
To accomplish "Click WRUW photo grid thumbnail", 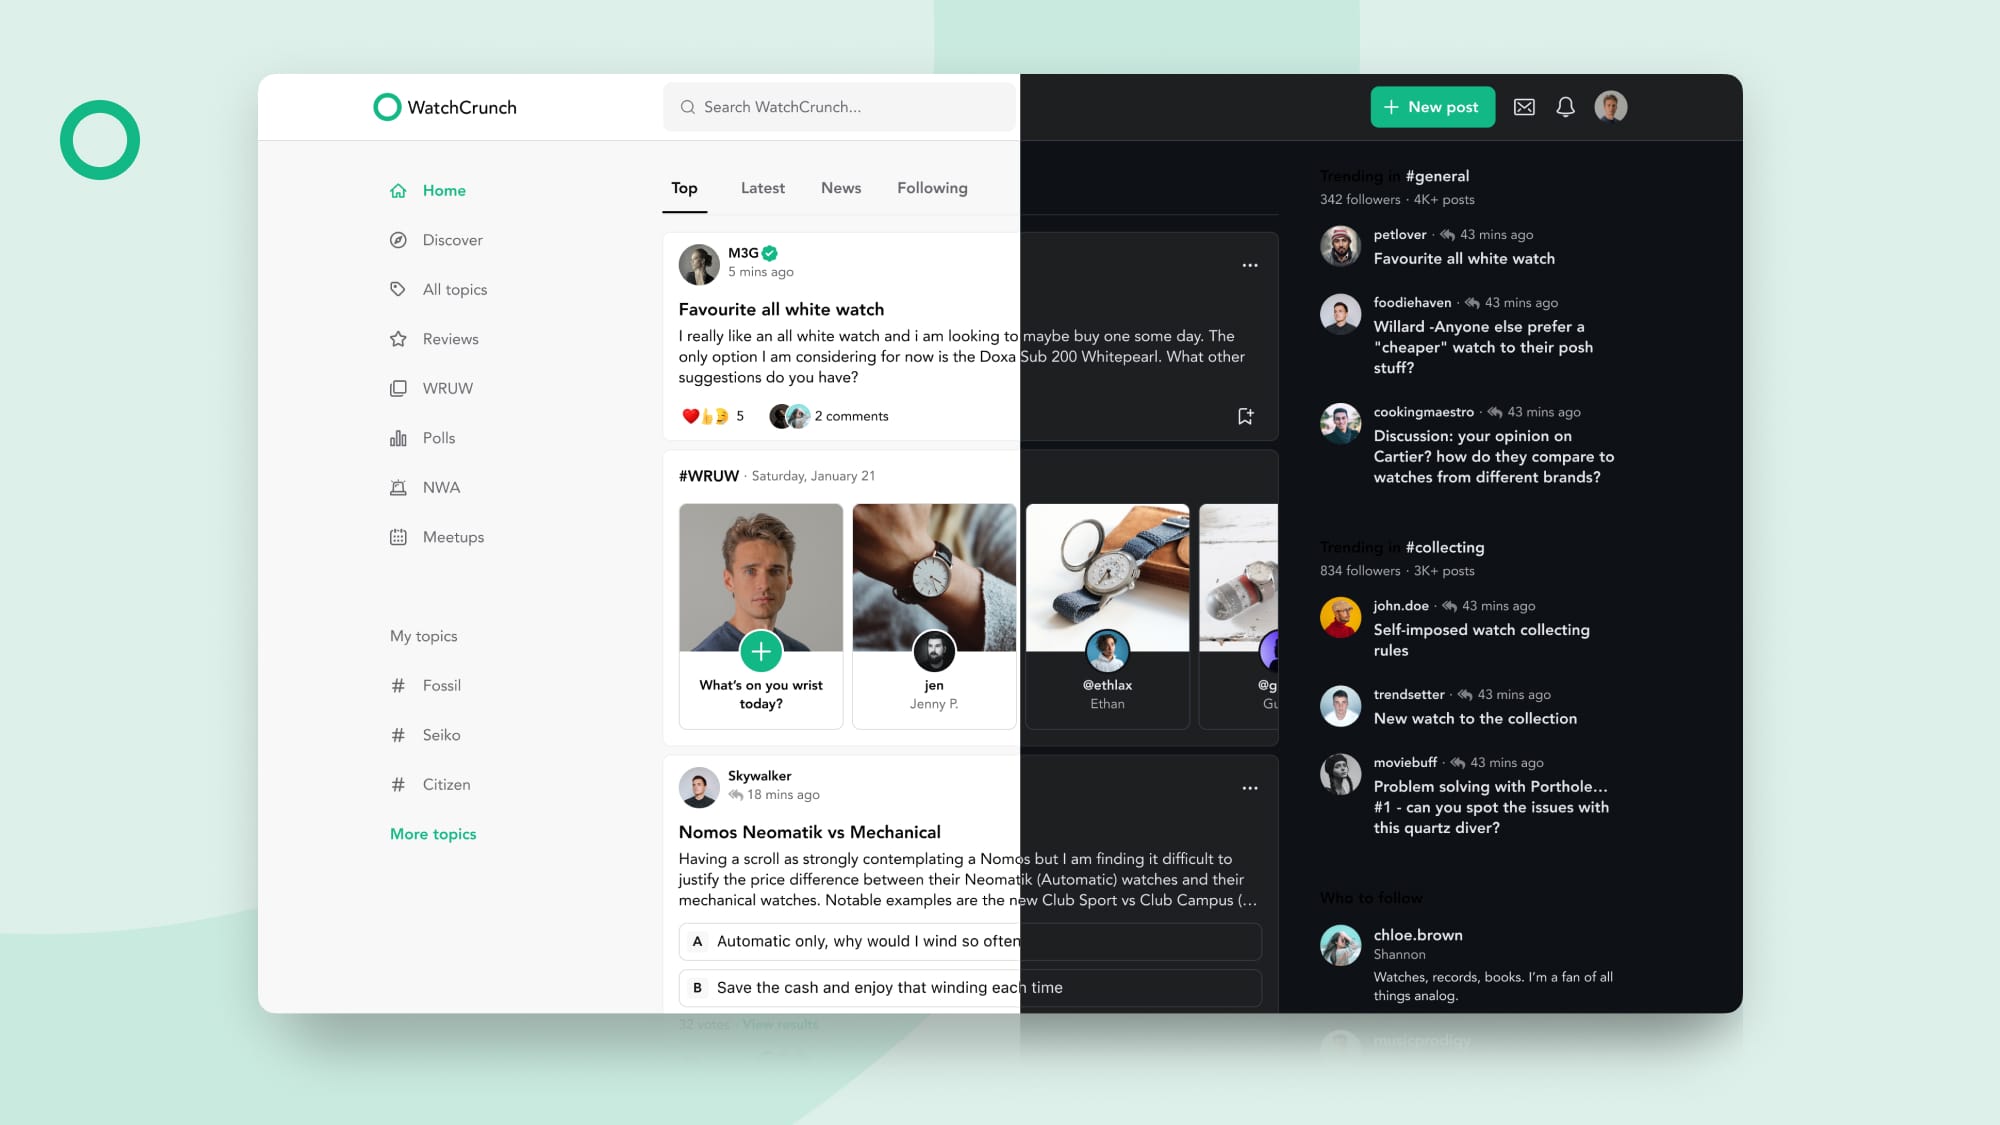I will [934, 577].
